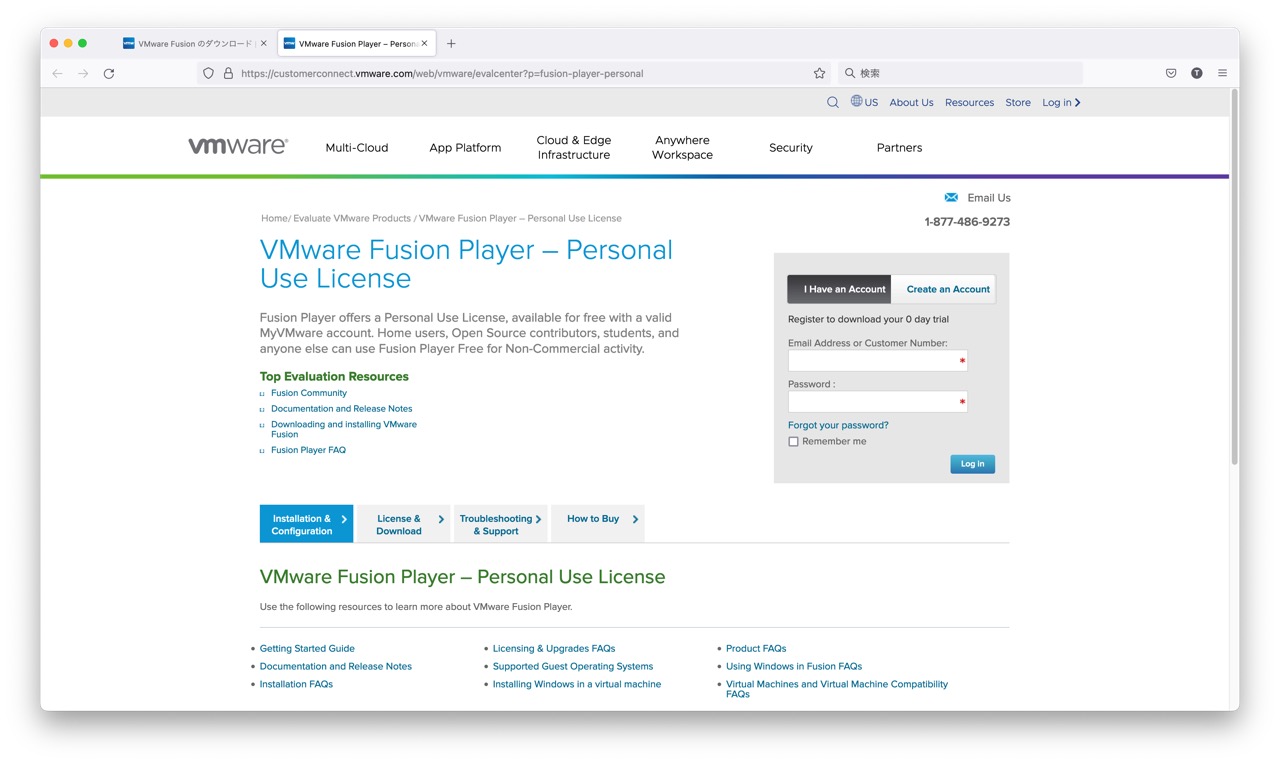This screenshot has height=764, width=1280.
Task: Open Cloud & Edge Infrastructure menu
Action: [x=574, y=147]
